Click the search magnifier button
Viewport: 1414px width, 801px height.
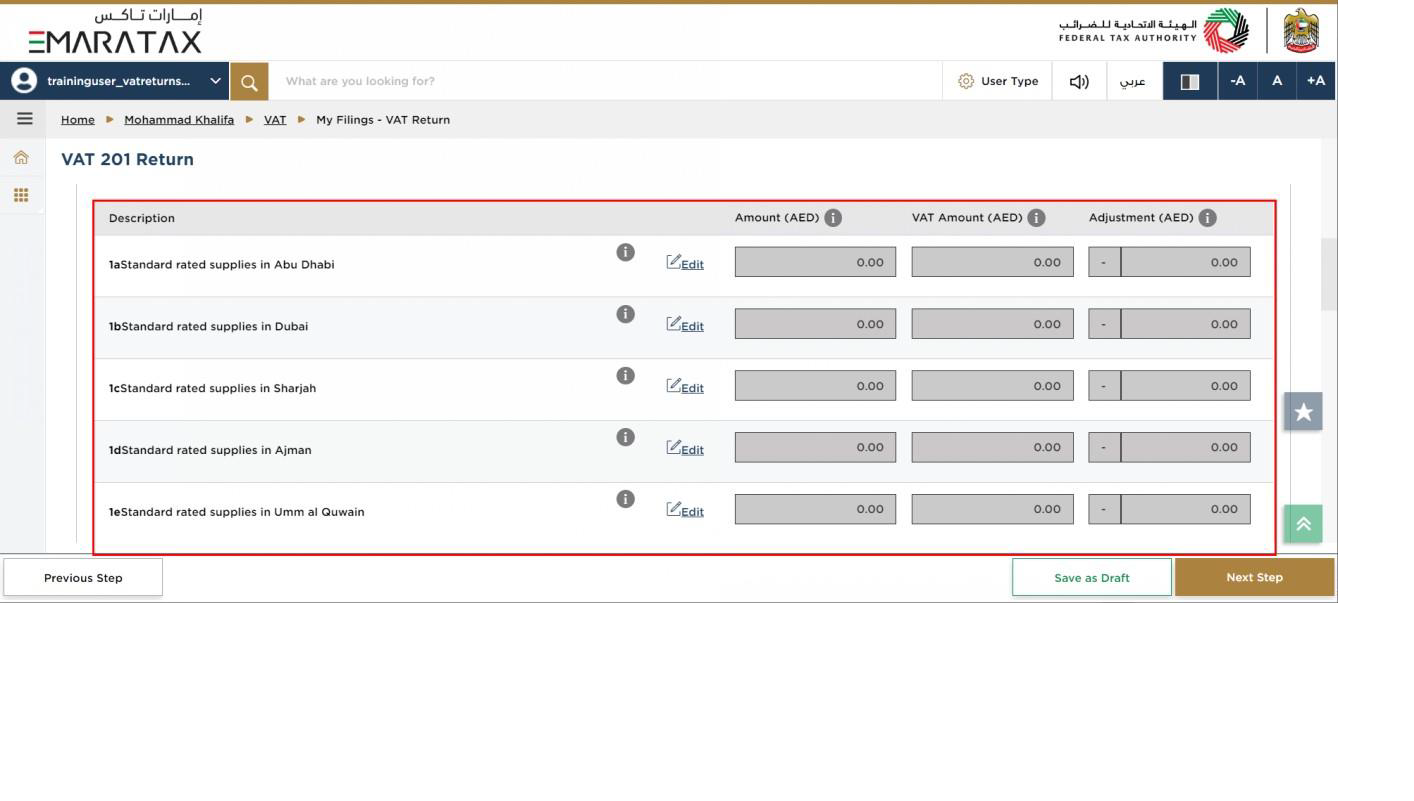[x=249, y=81]
